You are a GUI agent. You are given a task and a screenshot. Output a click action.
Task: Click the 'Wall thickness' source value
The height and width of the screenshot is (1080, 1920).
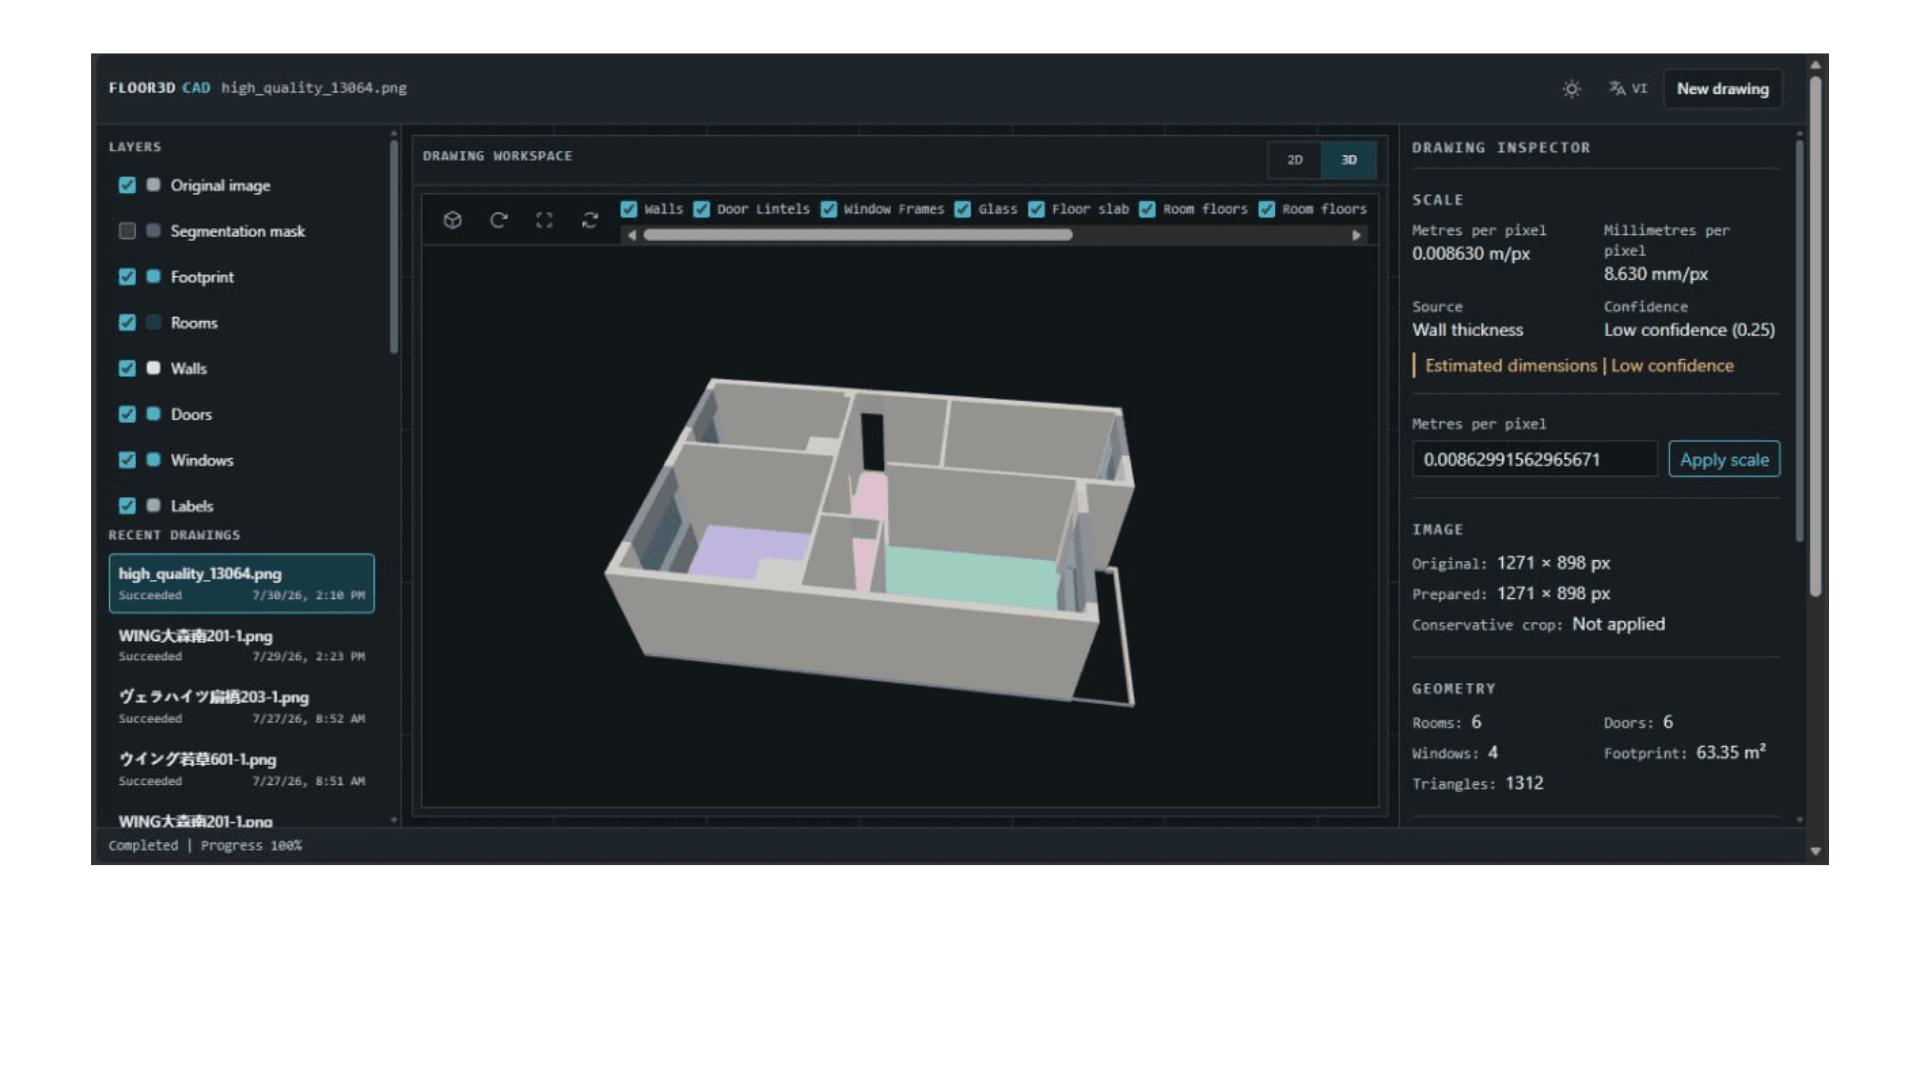click(1467, 330)
